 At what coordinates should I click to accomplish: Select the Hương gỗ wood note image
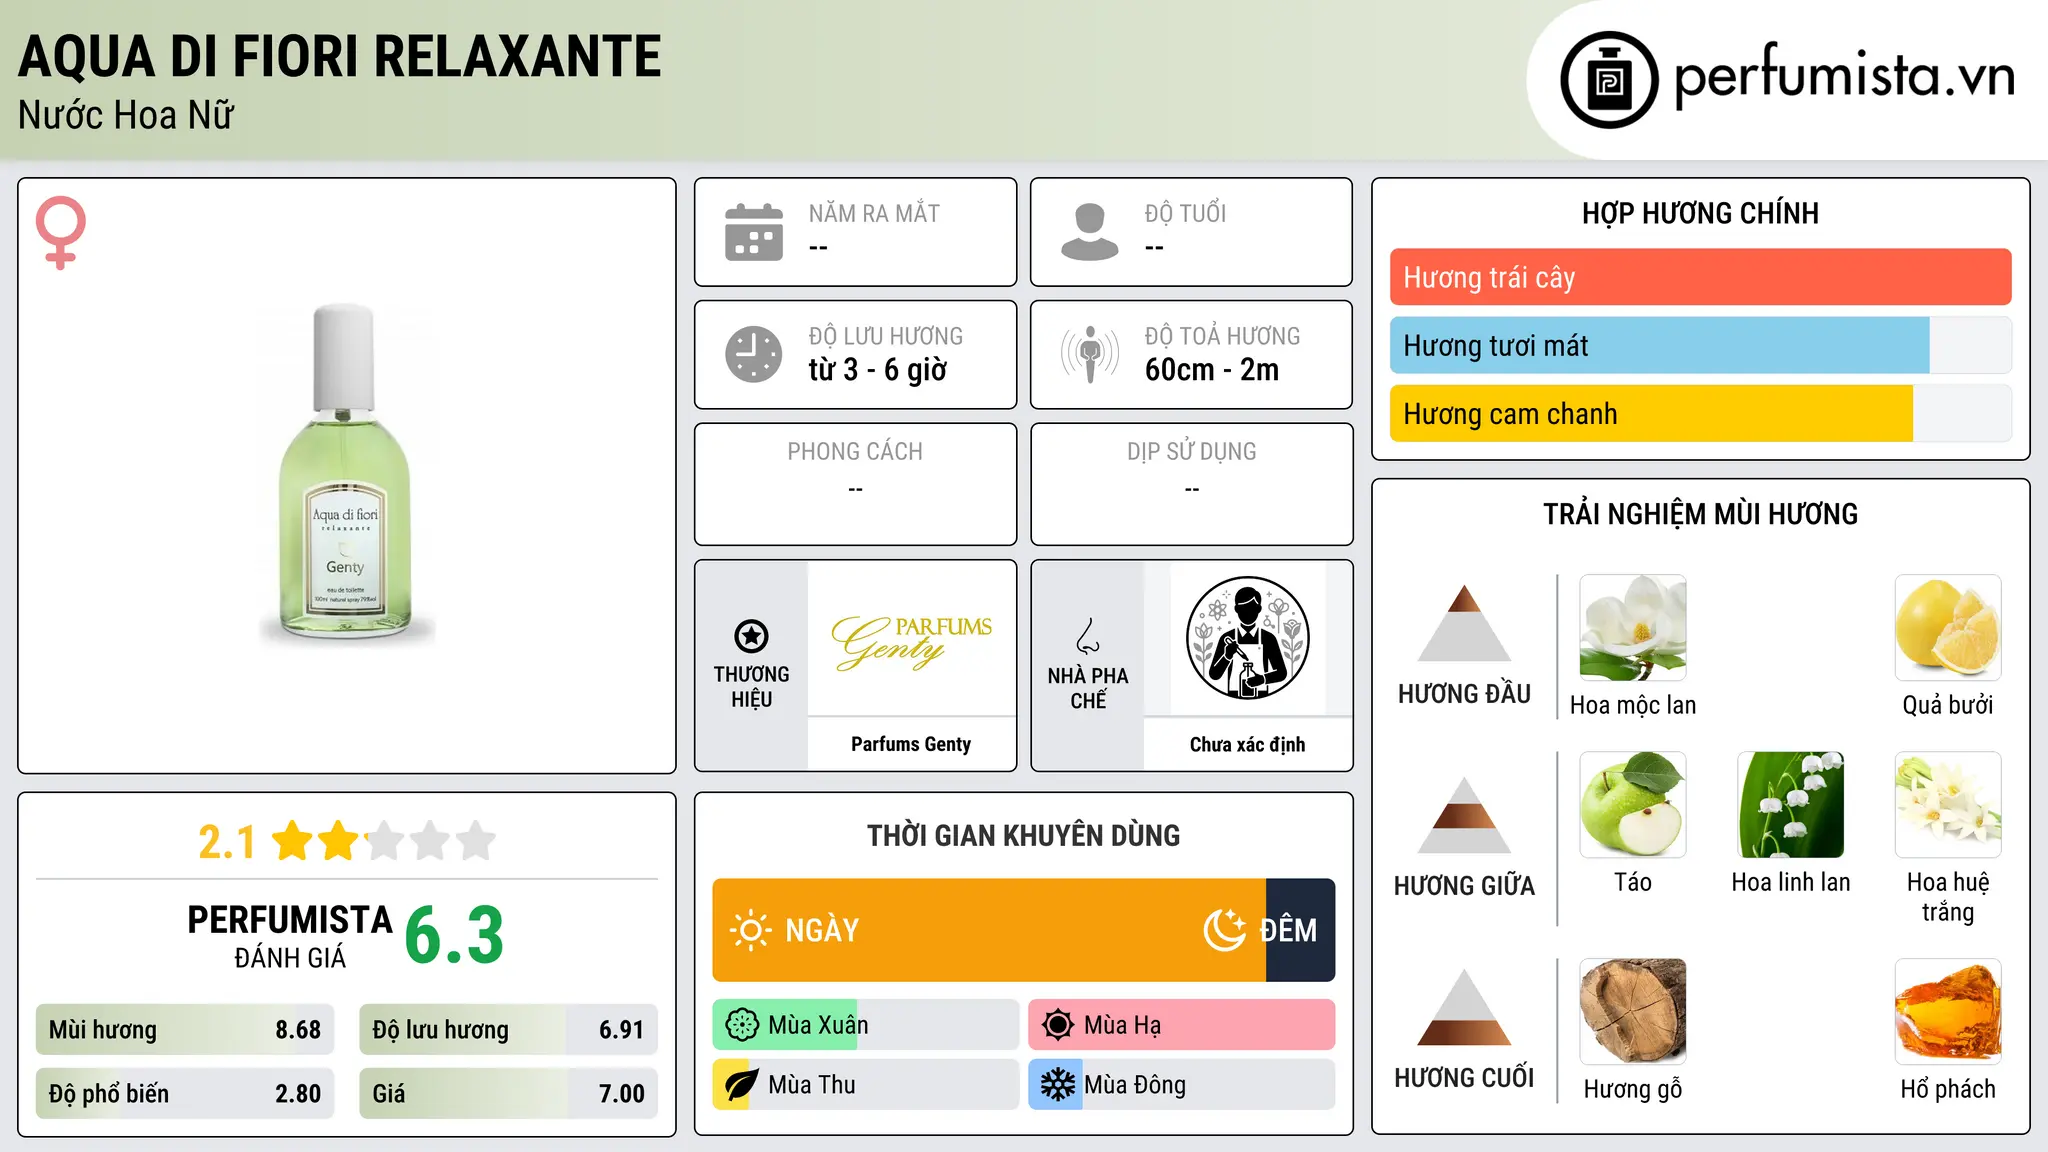(x=1633, y=1012)
